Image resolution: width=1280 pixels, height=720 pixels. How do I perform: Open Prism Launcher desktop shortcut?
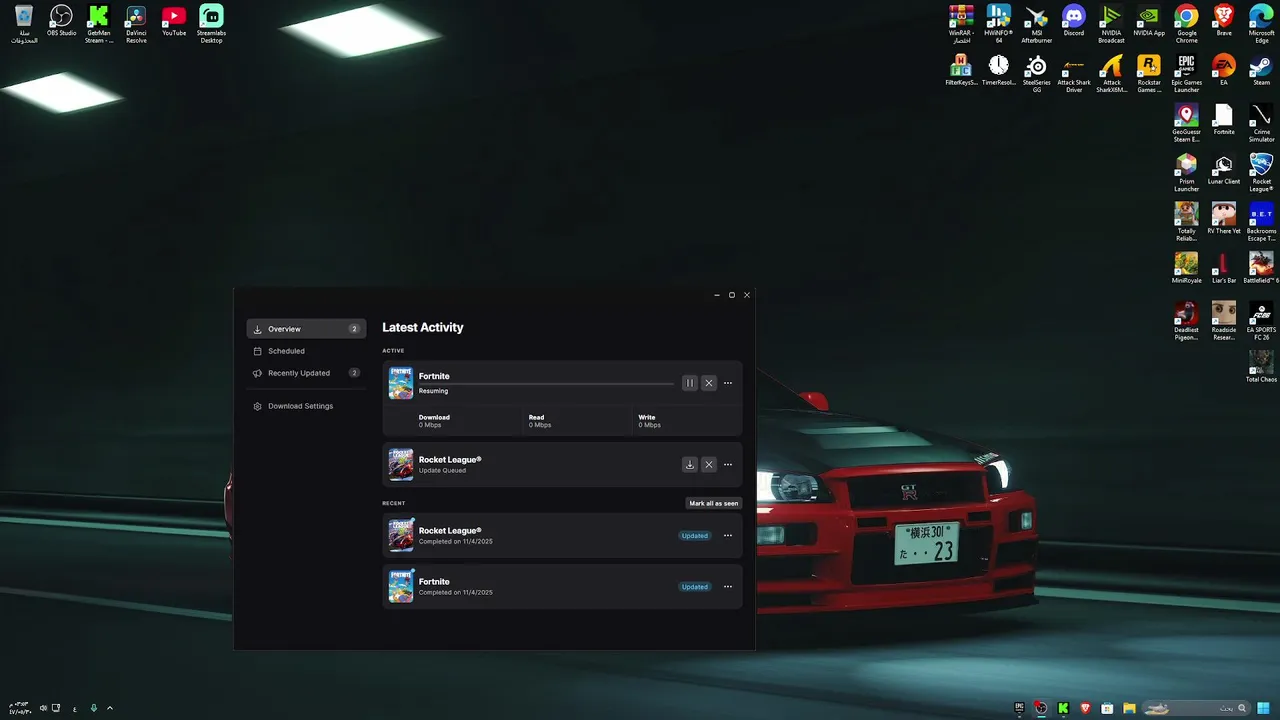(1186, 172)
